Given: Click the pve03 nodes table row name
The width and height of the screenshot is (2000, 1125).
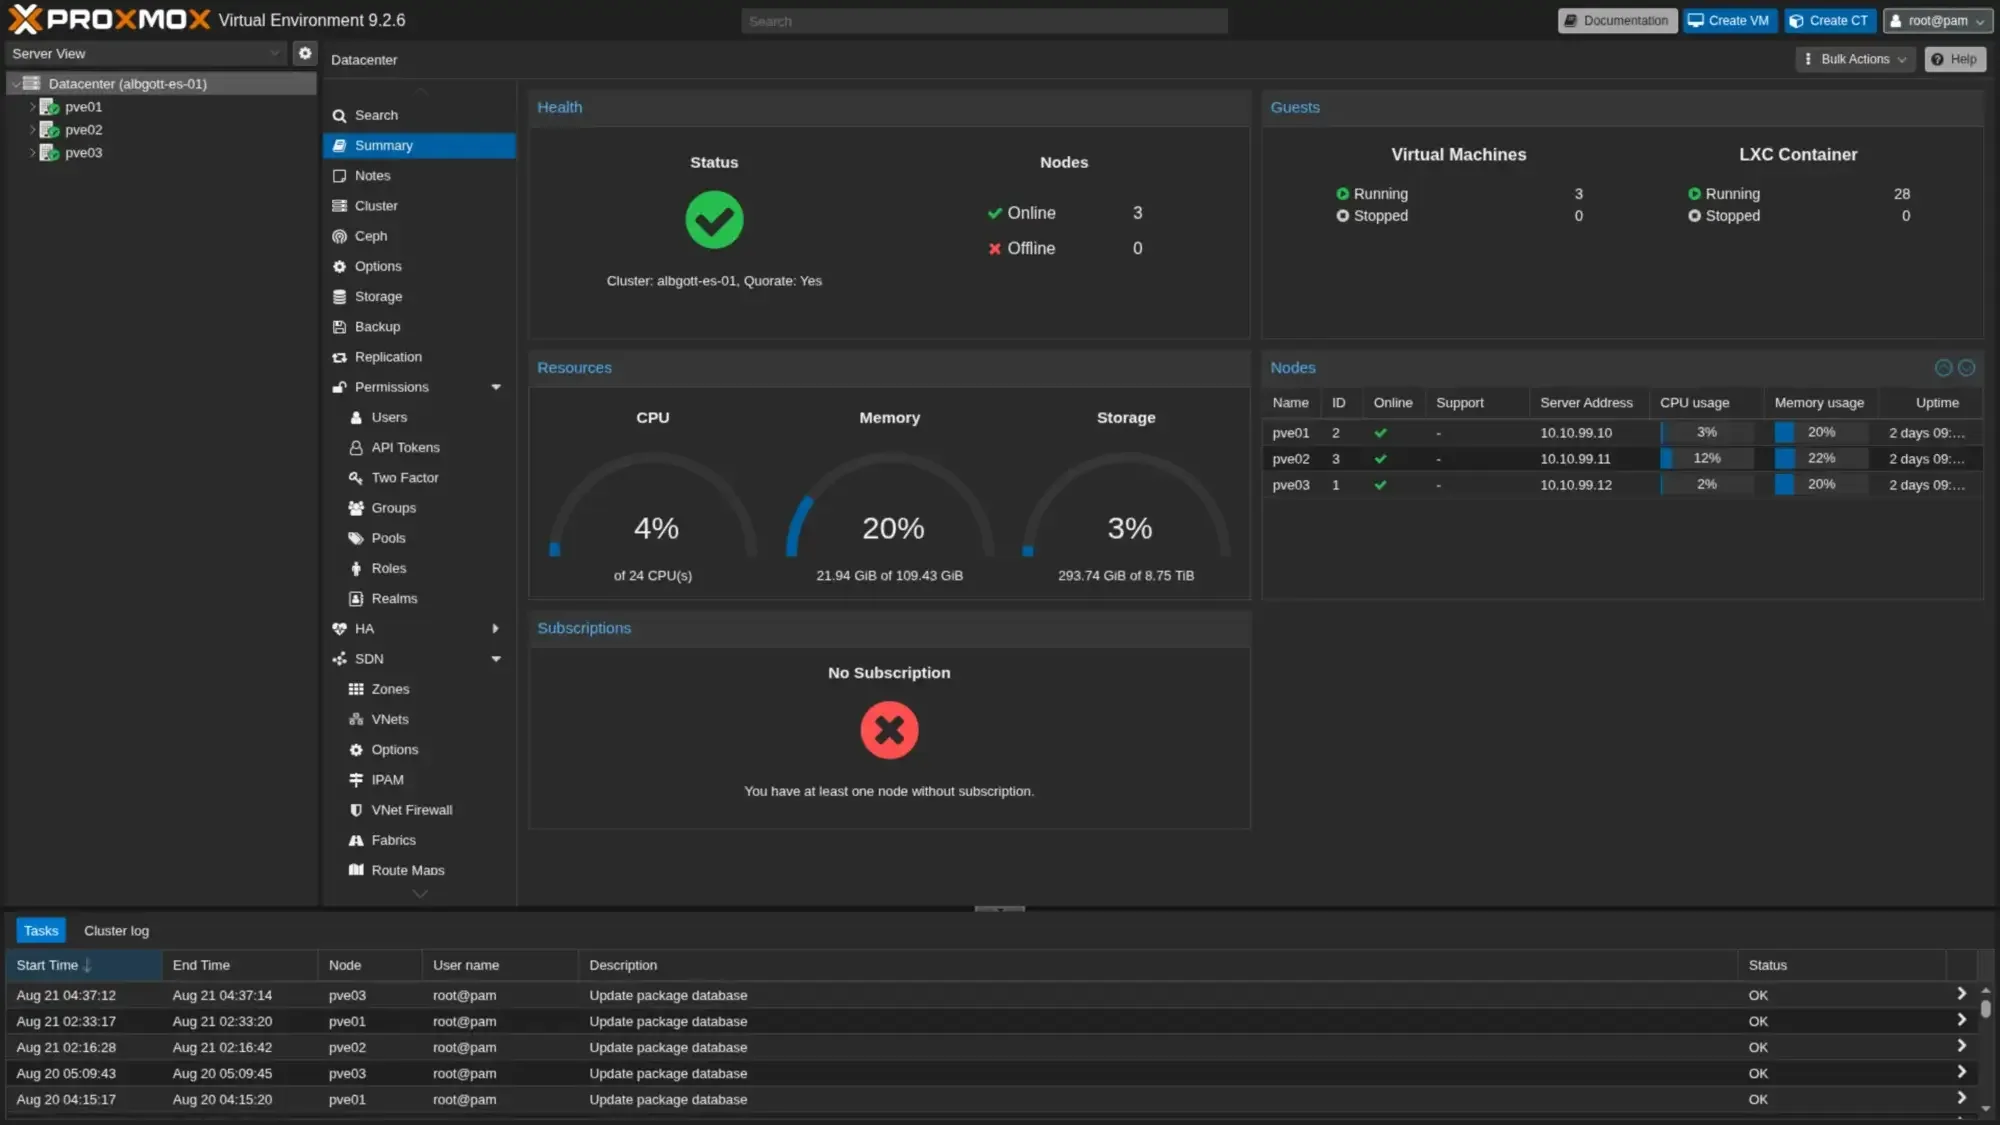Looking at the screenshot, I should (x=1290, y=485).
